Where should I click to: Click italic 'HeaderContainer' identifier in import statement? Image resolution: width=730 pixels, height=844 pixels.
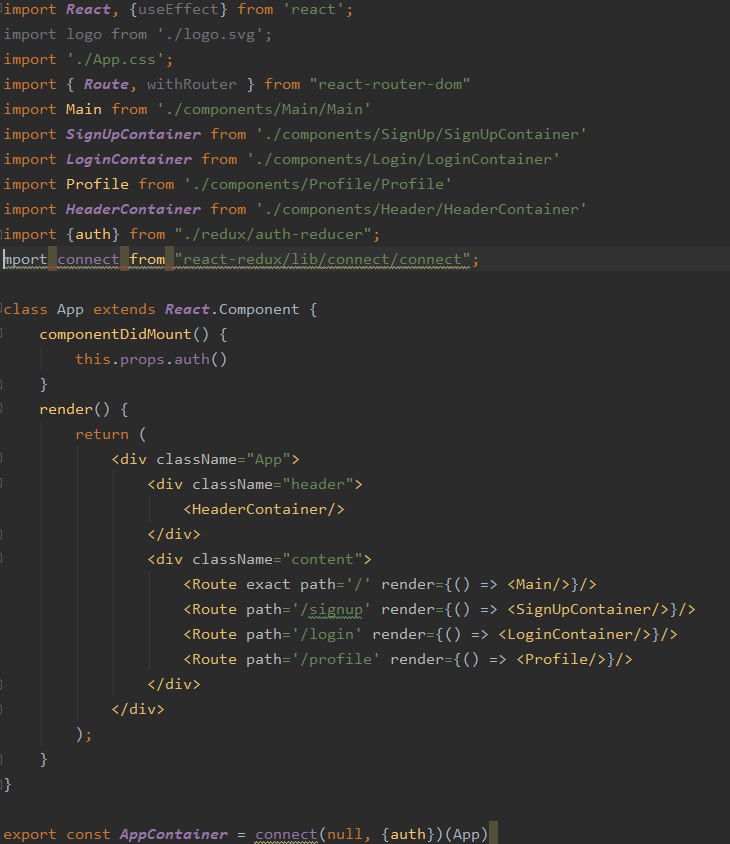[x=133, y=209]
